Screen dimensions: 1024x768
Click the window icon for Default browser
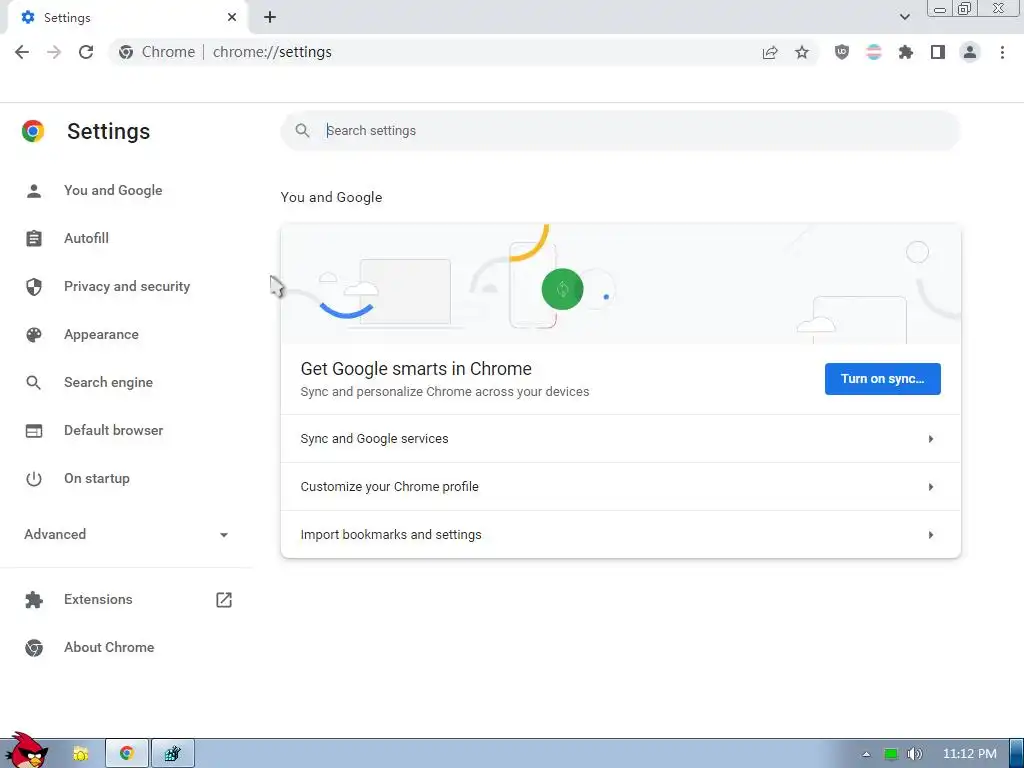[34, 431]
